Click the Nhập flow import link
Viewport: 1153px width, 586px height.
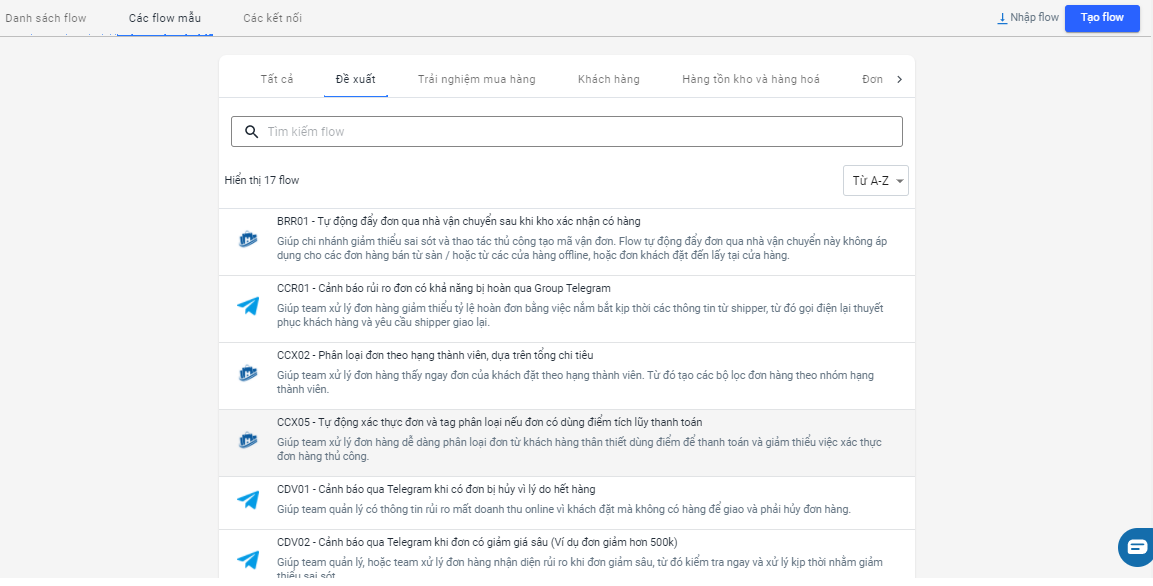pos(1028,18)
